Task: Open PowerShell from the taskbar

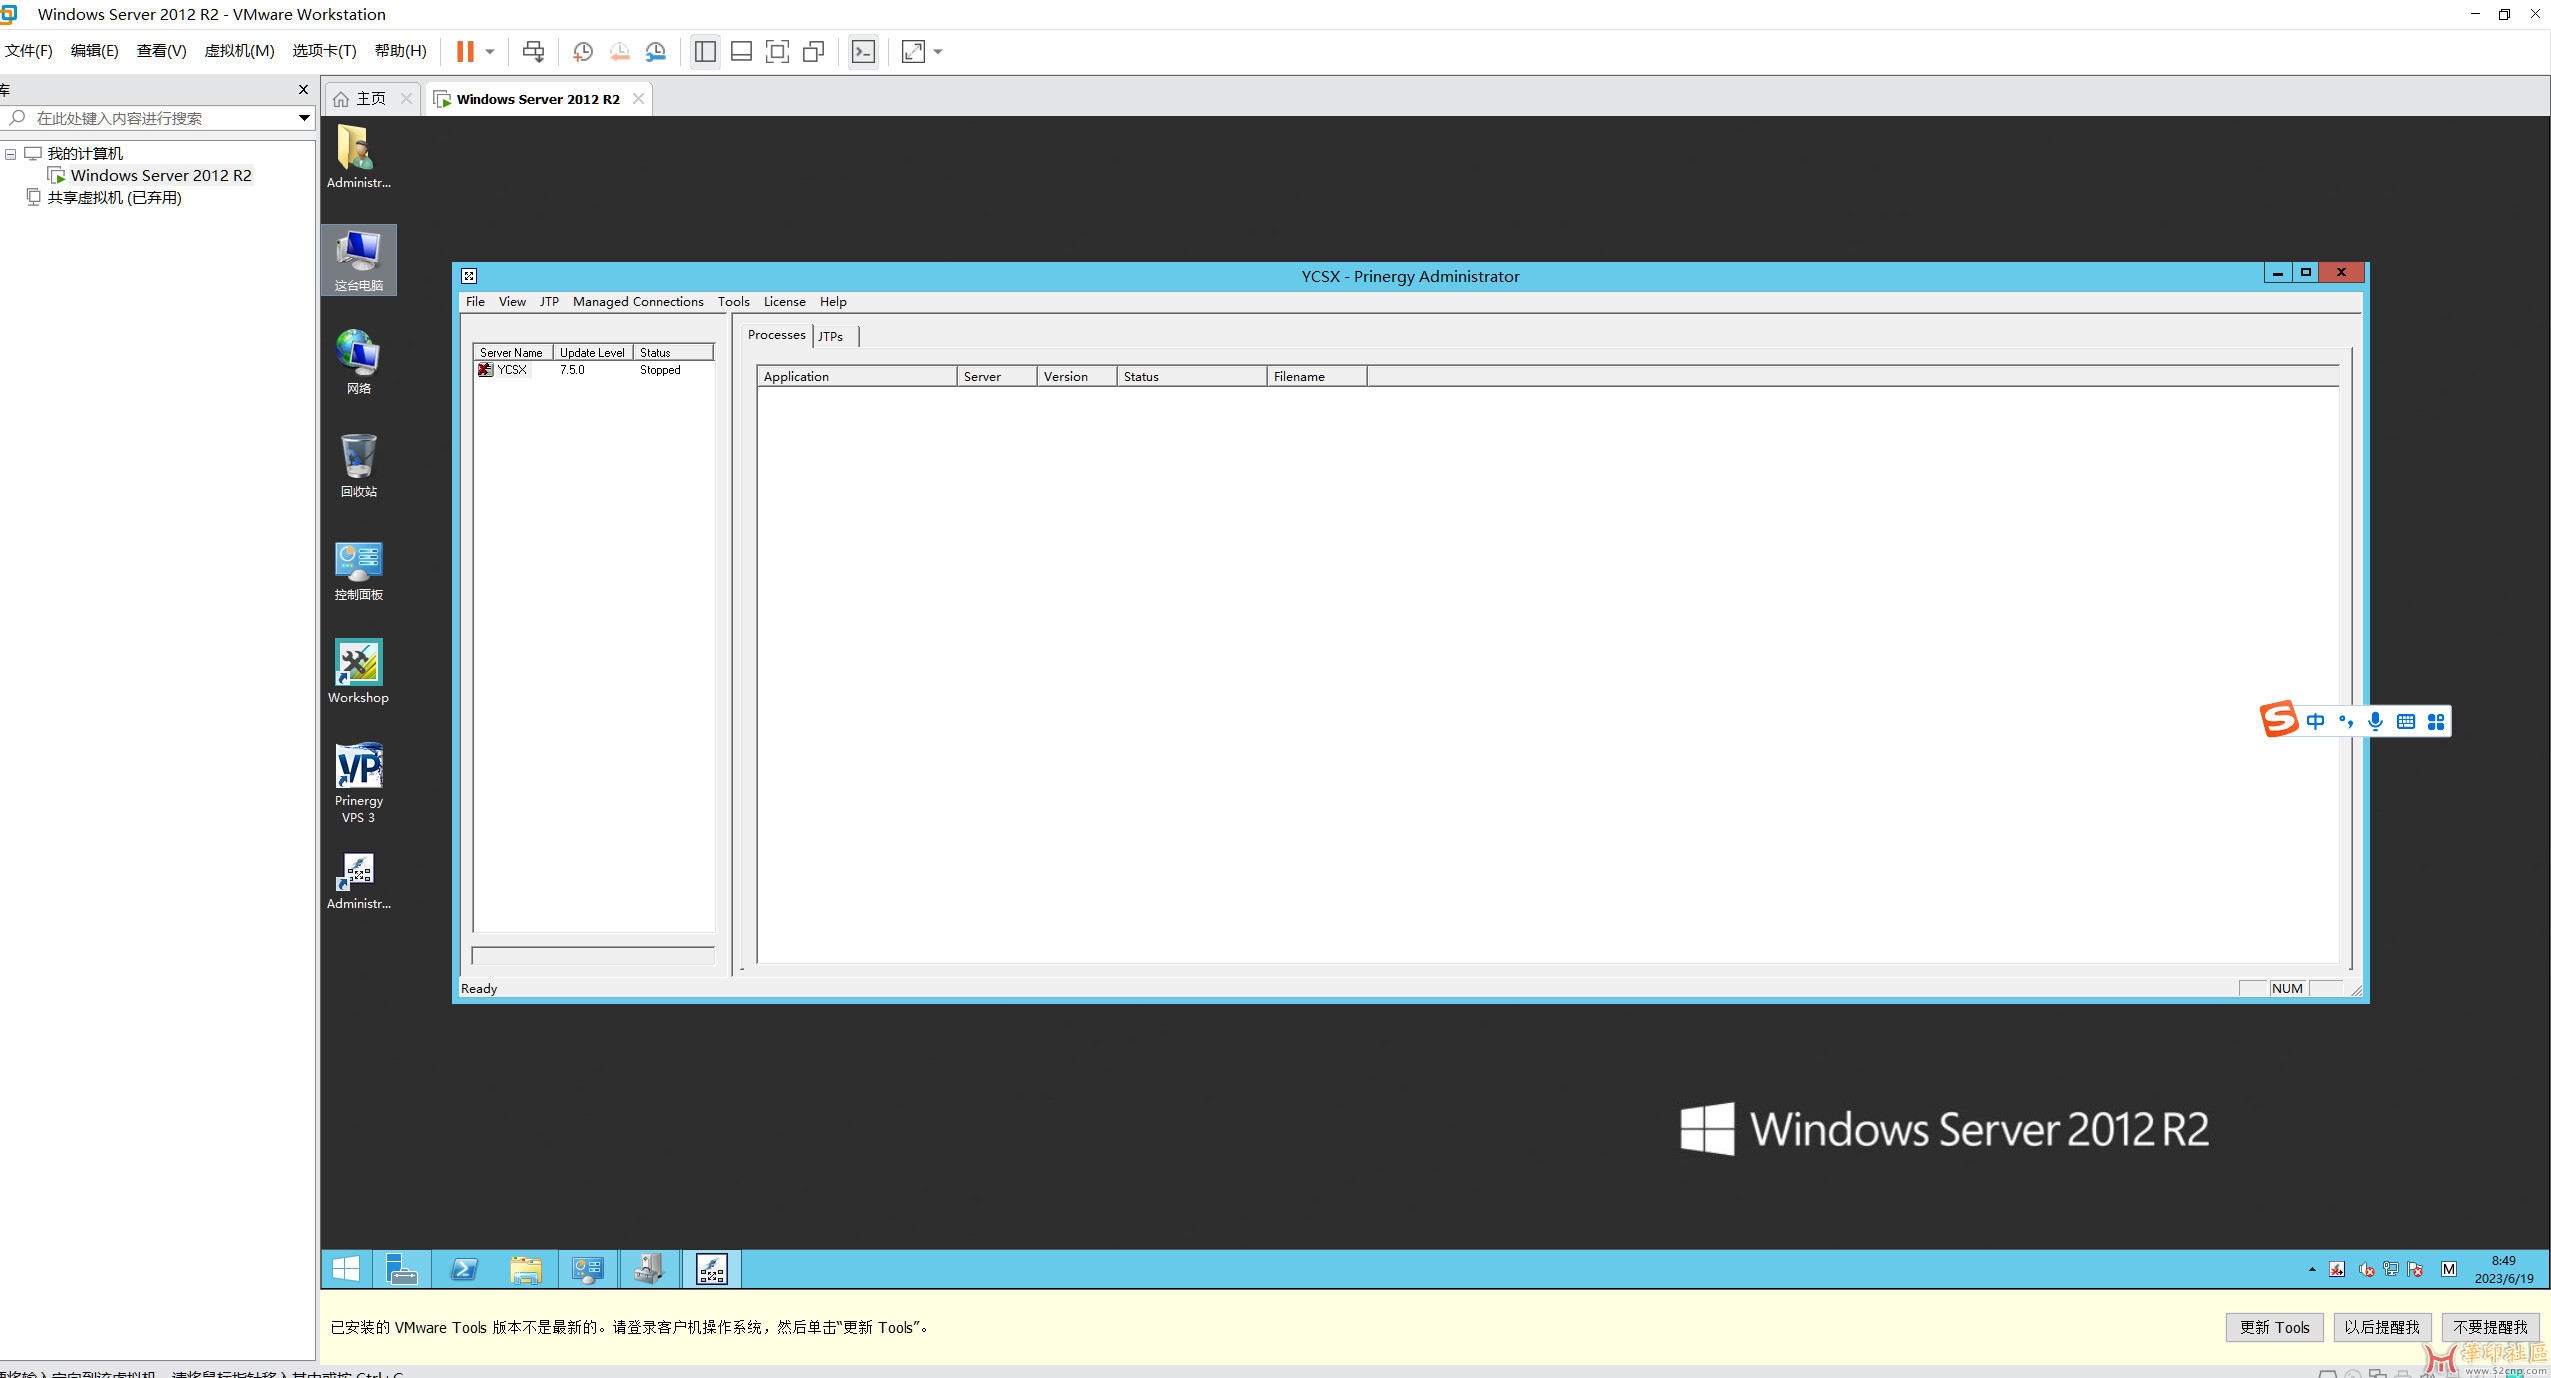Action: pyautogui.click(x=464, y=1269)
